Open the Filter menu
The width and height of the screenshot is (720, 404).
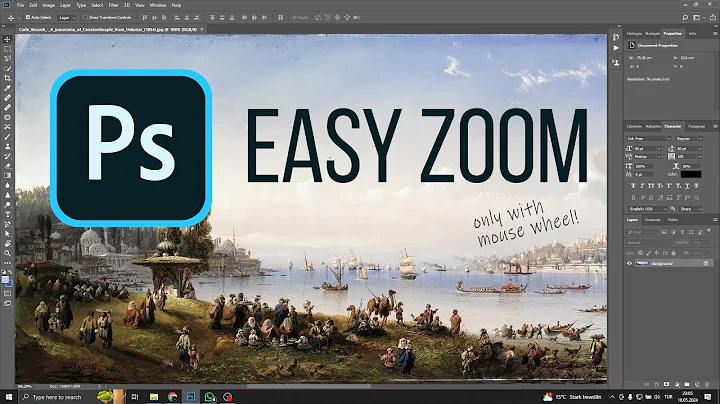[x=113, y=5]
